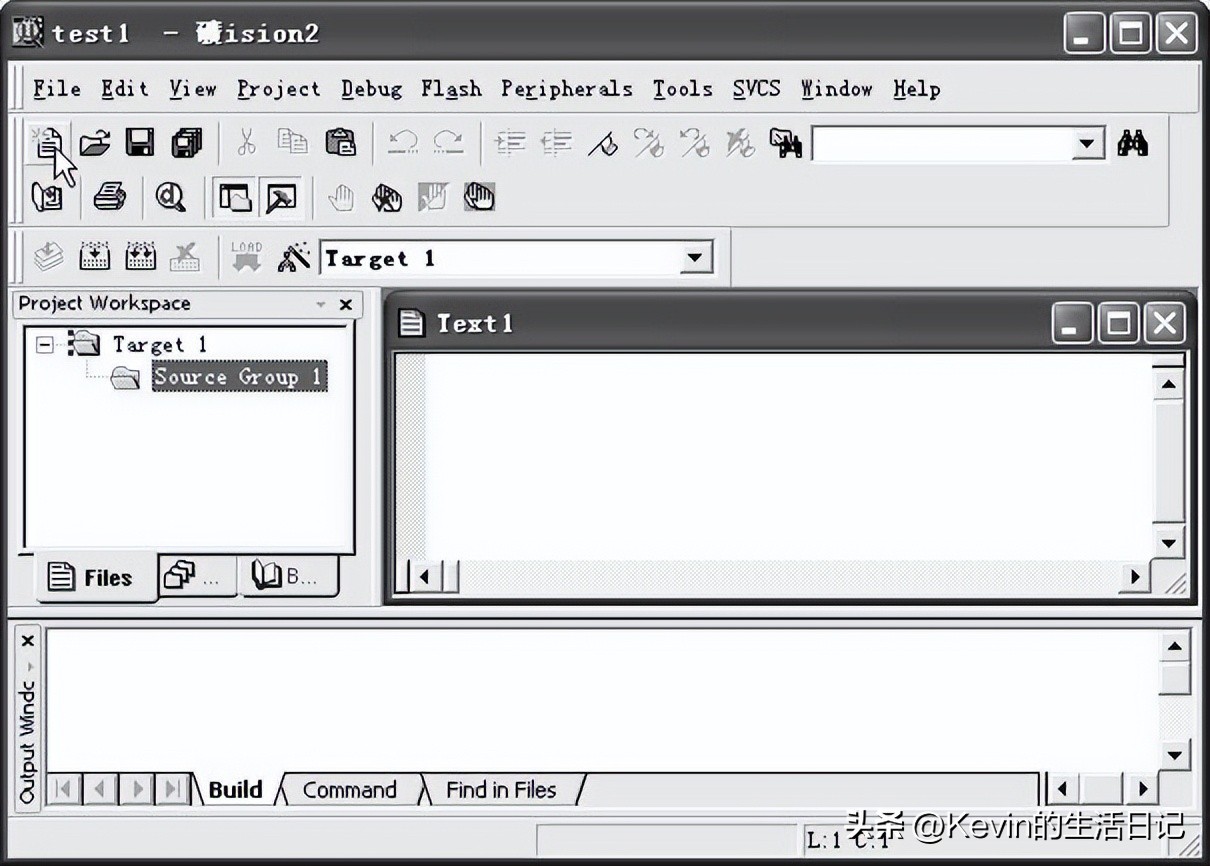The height and width of the screenshot is (866, 1210).
Task: Click Output window vertical scroll down arrow
Action: (x=1176, y=755)
